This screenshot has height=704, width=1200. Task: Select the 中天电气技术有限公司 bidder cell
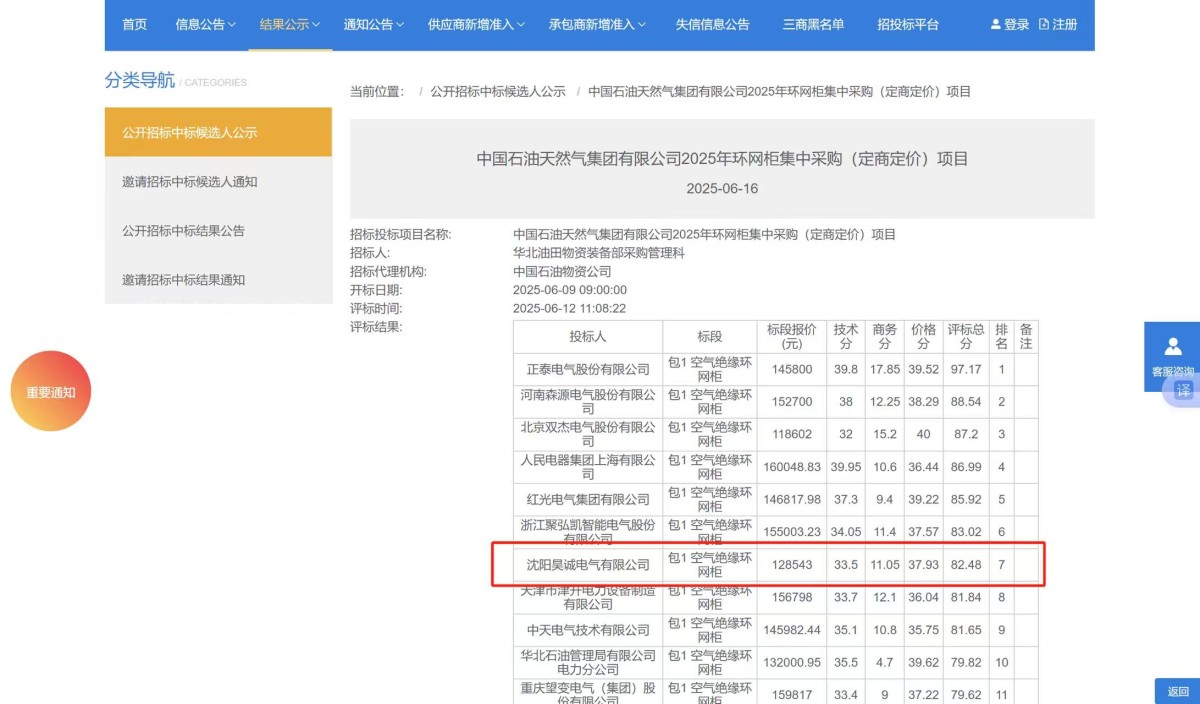588,630
